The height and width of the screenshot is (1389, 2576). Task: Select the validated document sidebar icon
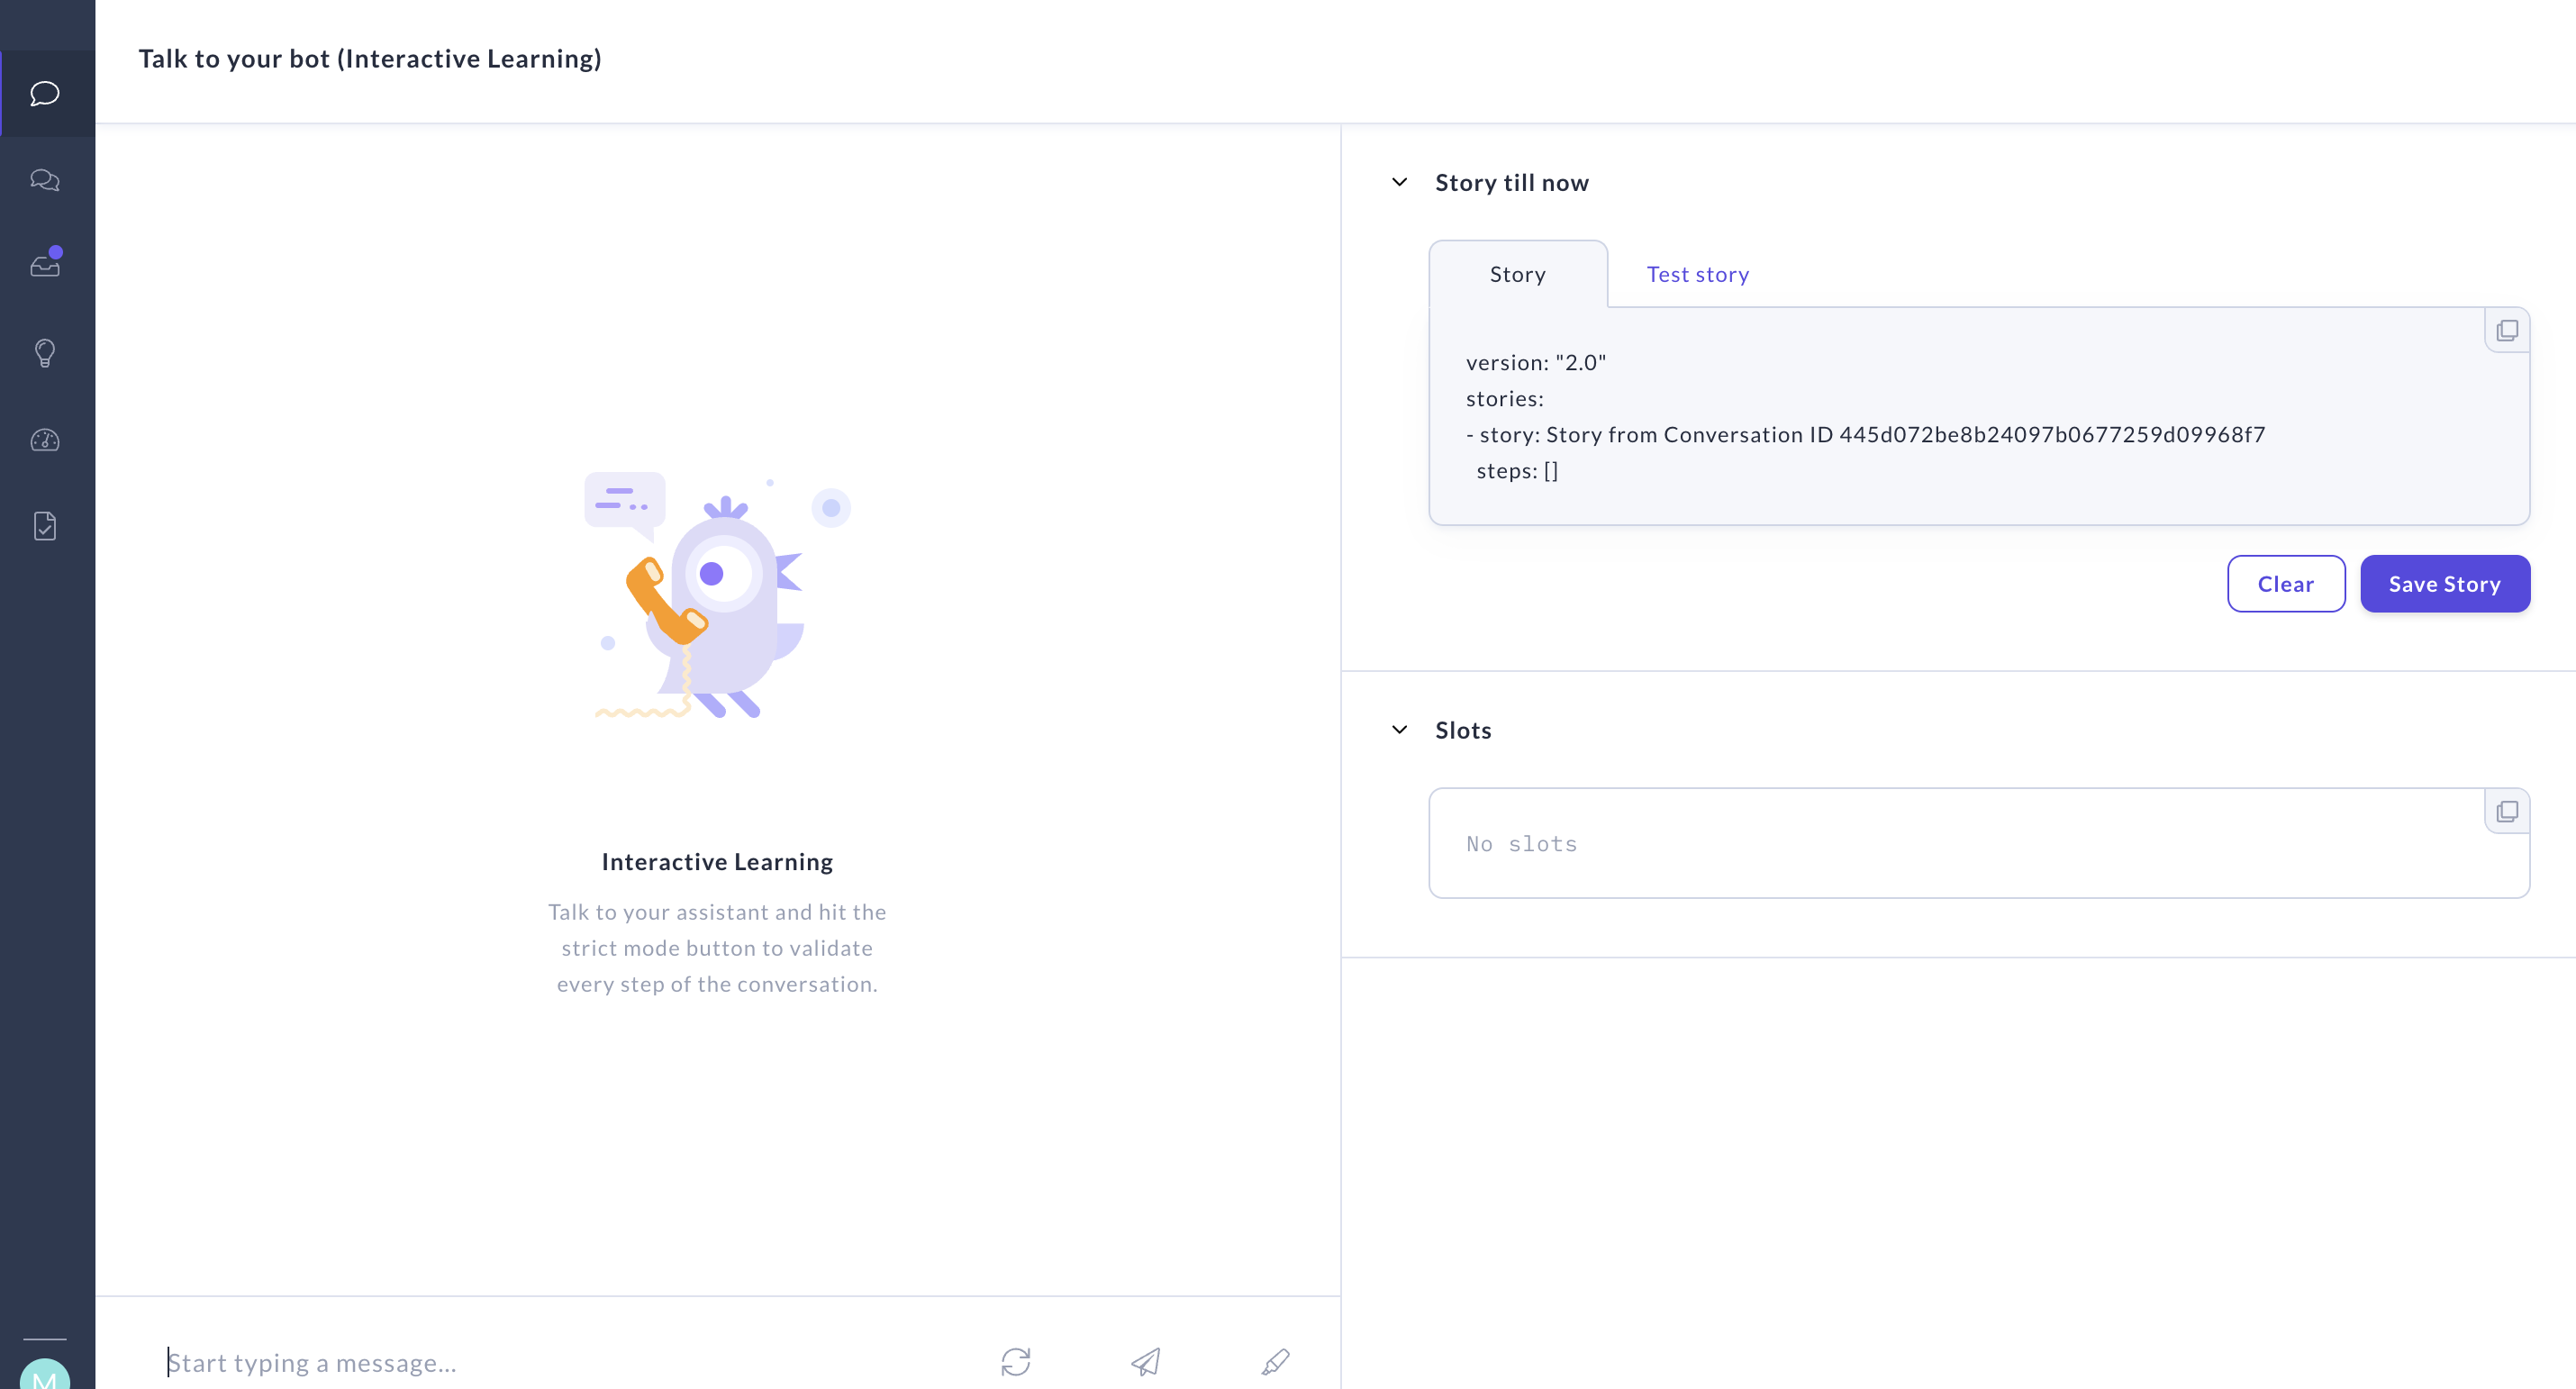[45, 526]
